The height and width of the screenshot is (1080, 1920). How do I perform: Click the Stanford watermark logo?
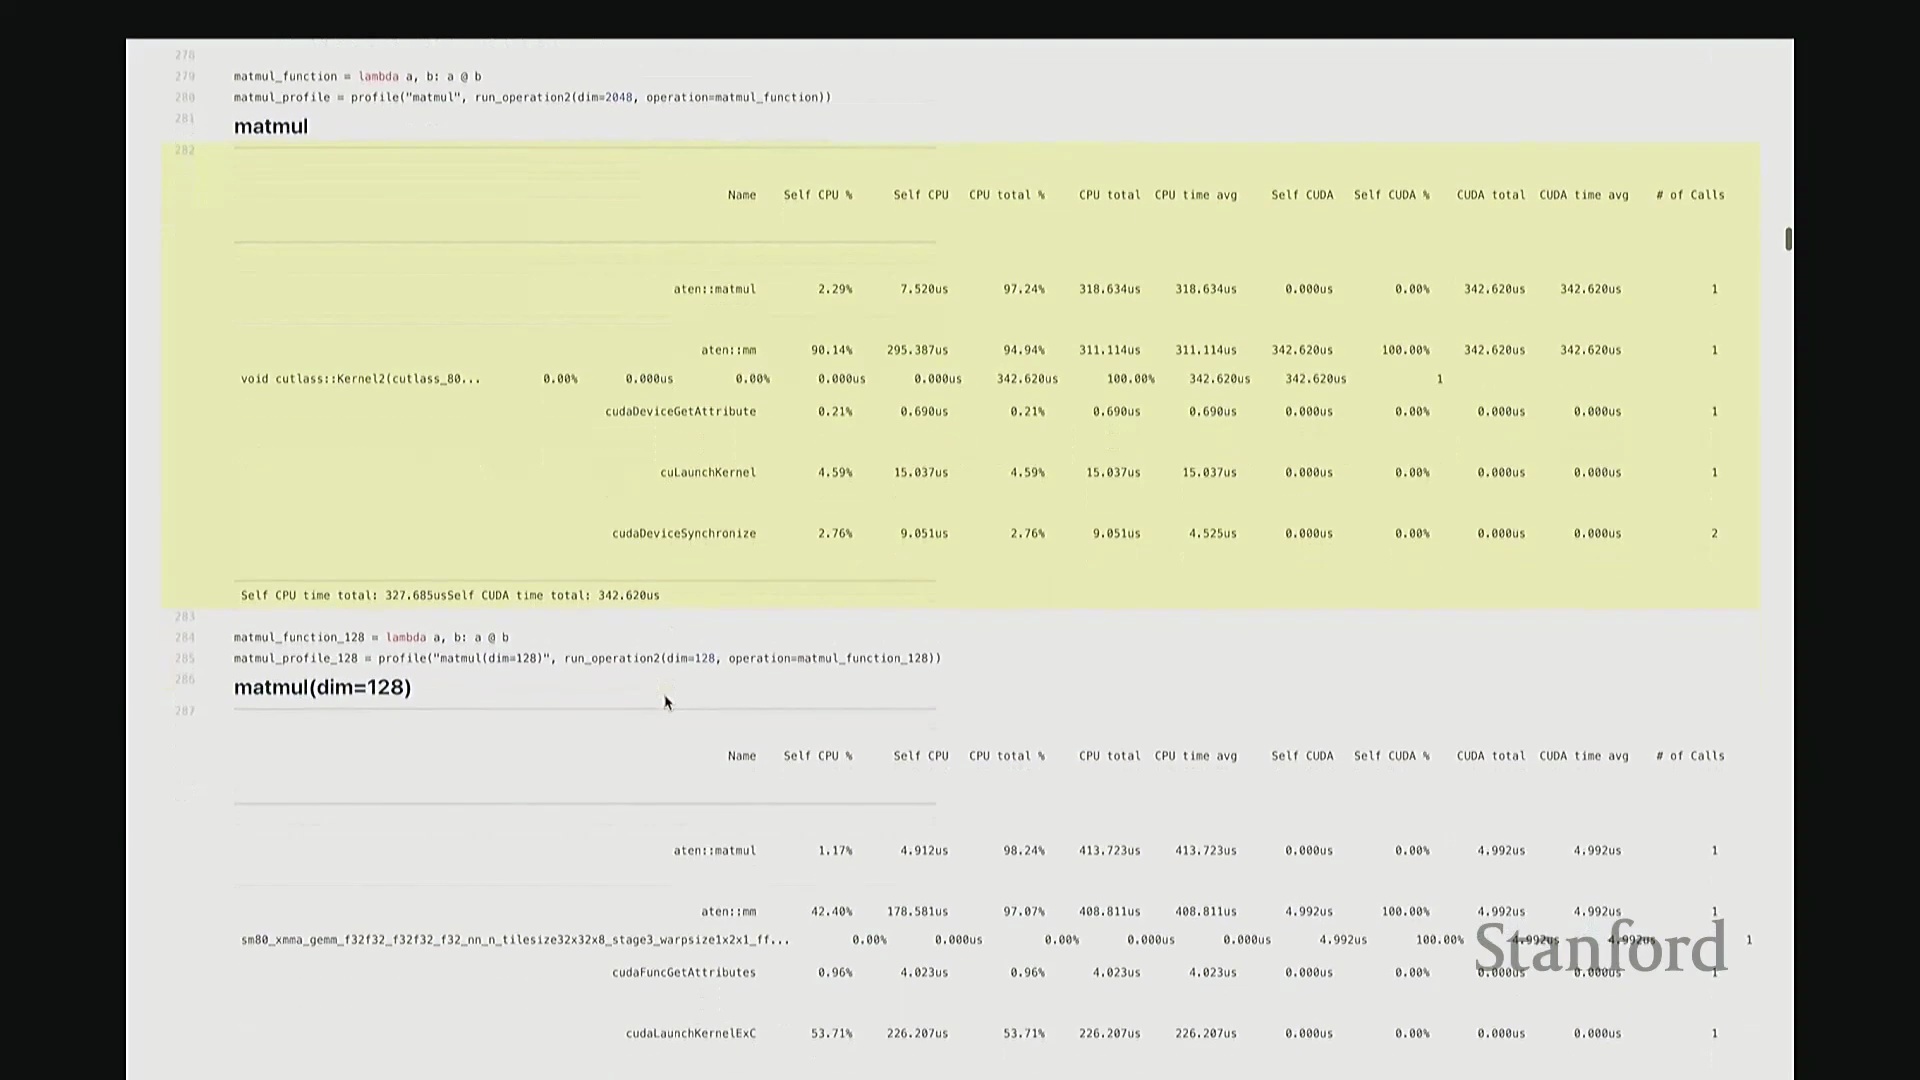(1600, 948)
